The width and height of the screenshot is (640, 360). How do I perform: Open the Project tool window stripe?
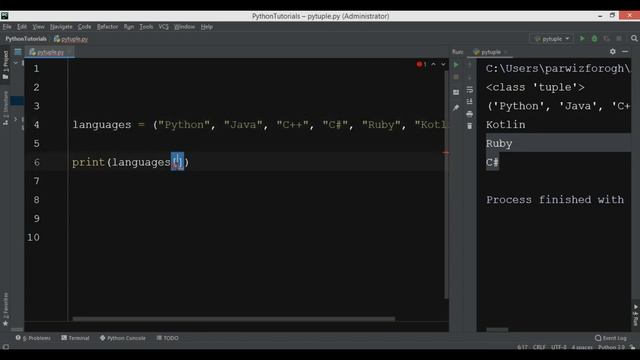click(5, 65)
